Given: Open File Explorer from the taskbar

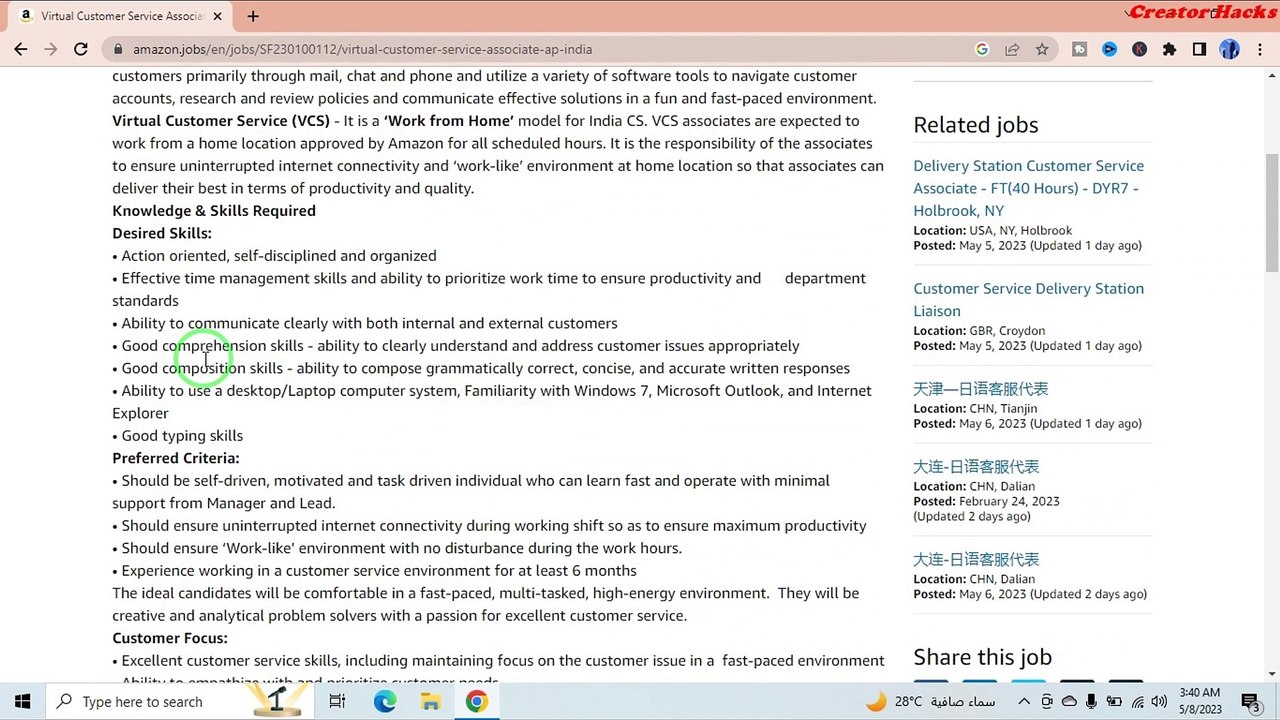Looking at the screenshot, I should pos(430,701).
